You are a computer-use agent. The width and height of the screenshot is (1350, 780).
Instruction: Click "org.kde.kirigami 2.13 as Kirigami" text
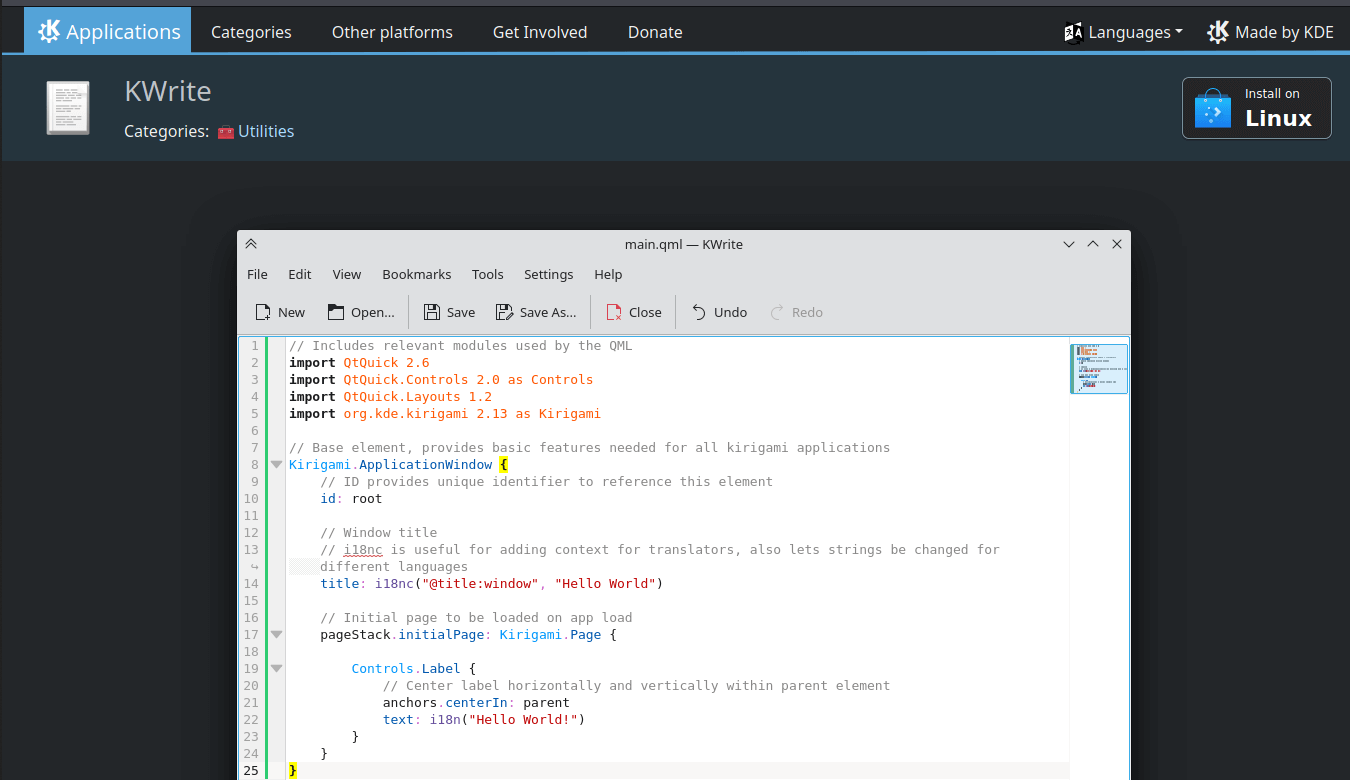(x=472, y=414)
